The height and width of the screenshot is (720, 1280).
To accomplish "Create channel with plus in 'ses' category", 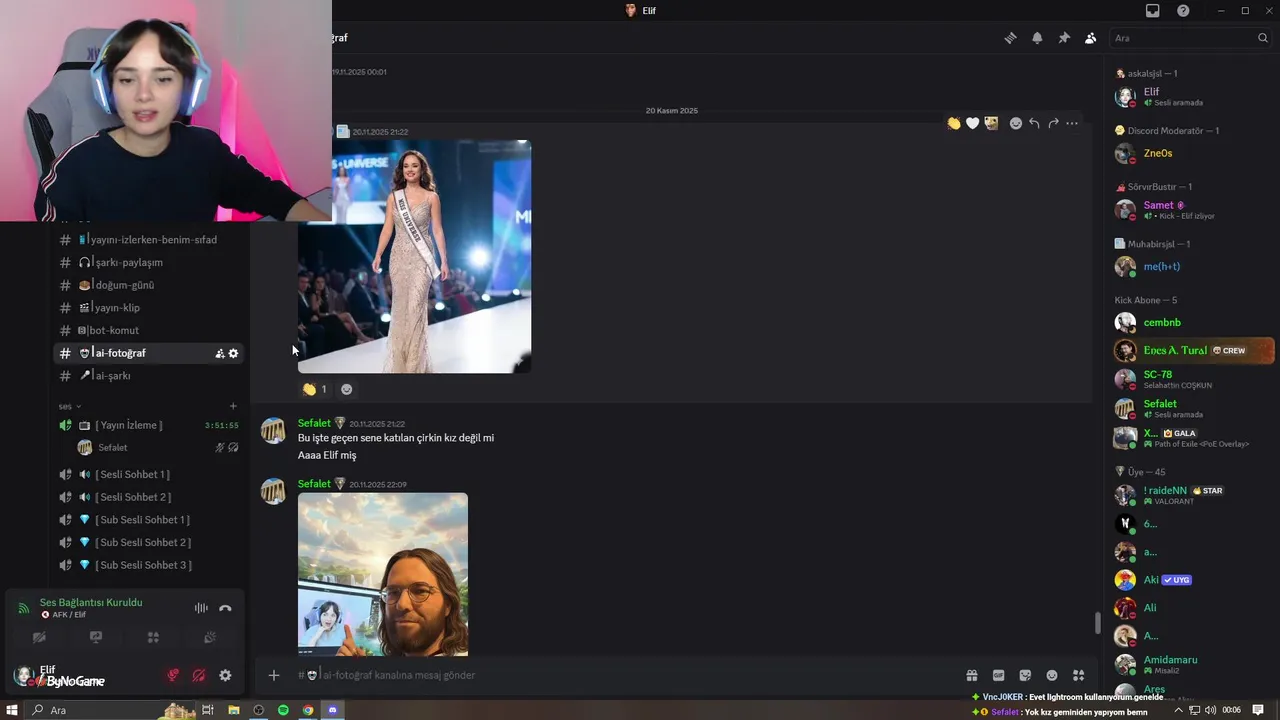I will 233,406.
